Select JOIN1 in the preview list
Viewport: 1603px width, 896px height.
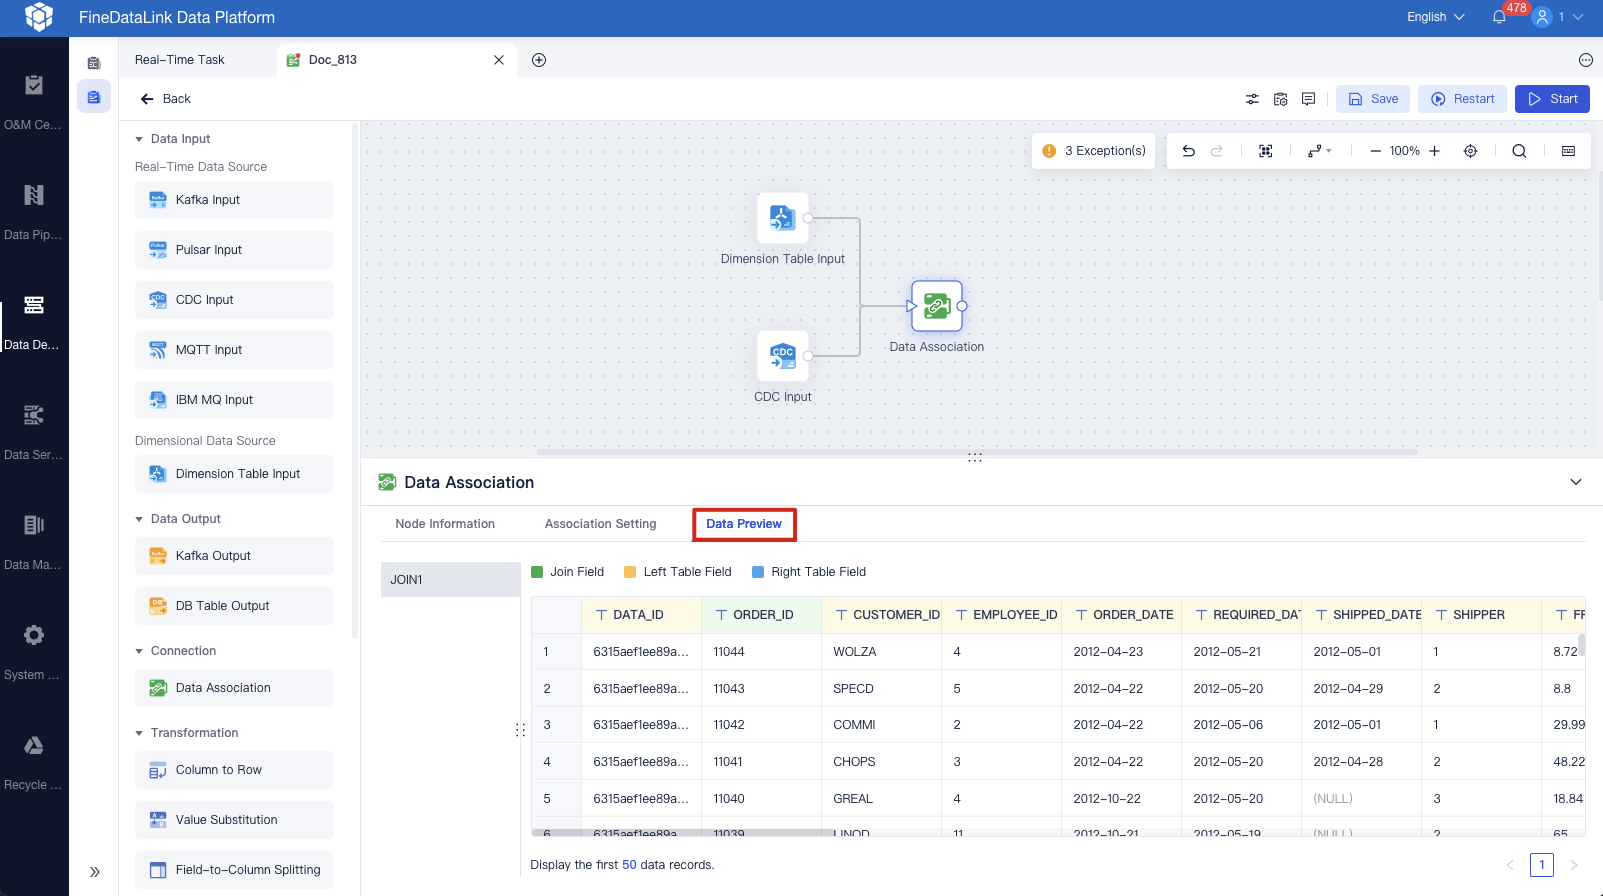click(450, 580)
